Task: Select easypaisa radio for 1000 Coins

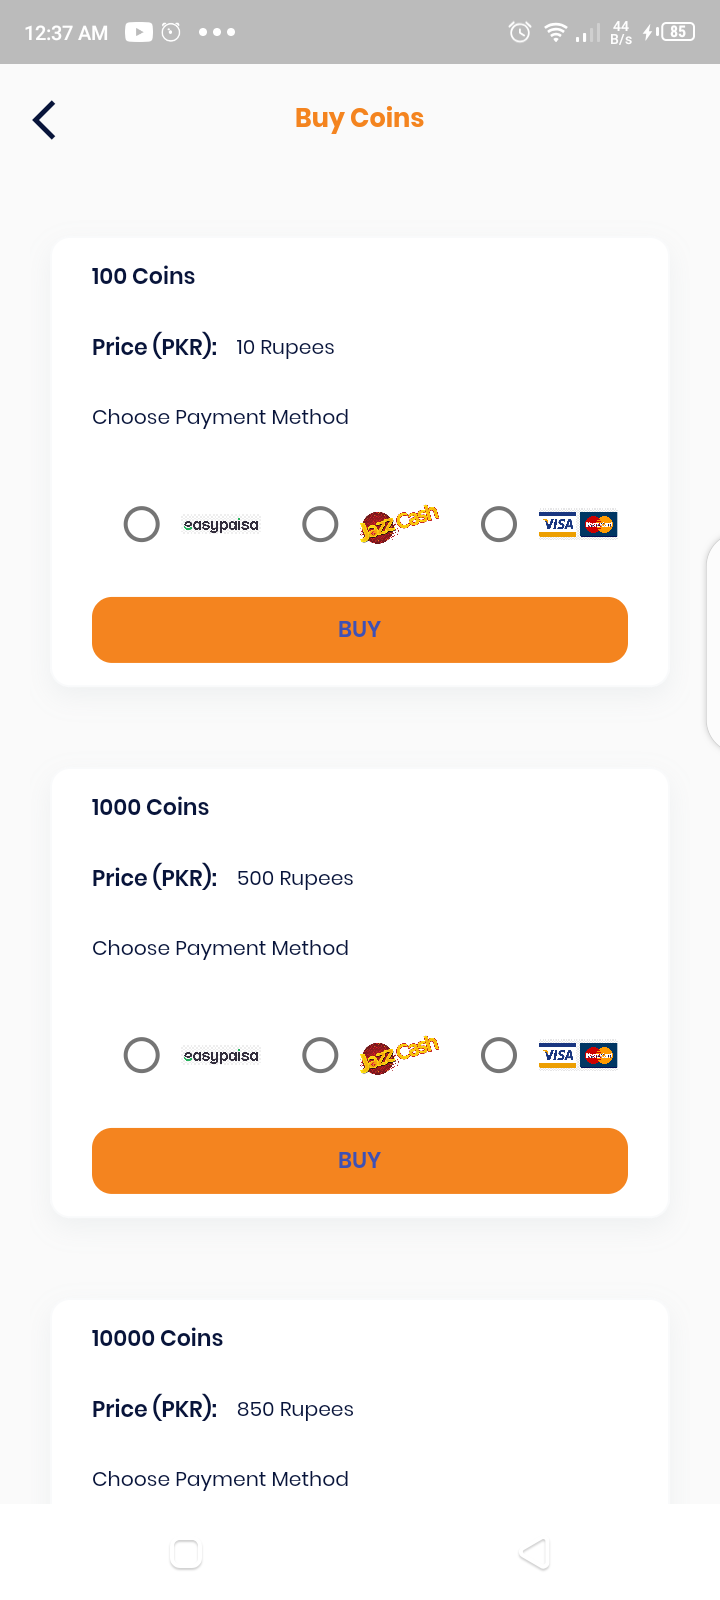Action: coord(141,1055)
